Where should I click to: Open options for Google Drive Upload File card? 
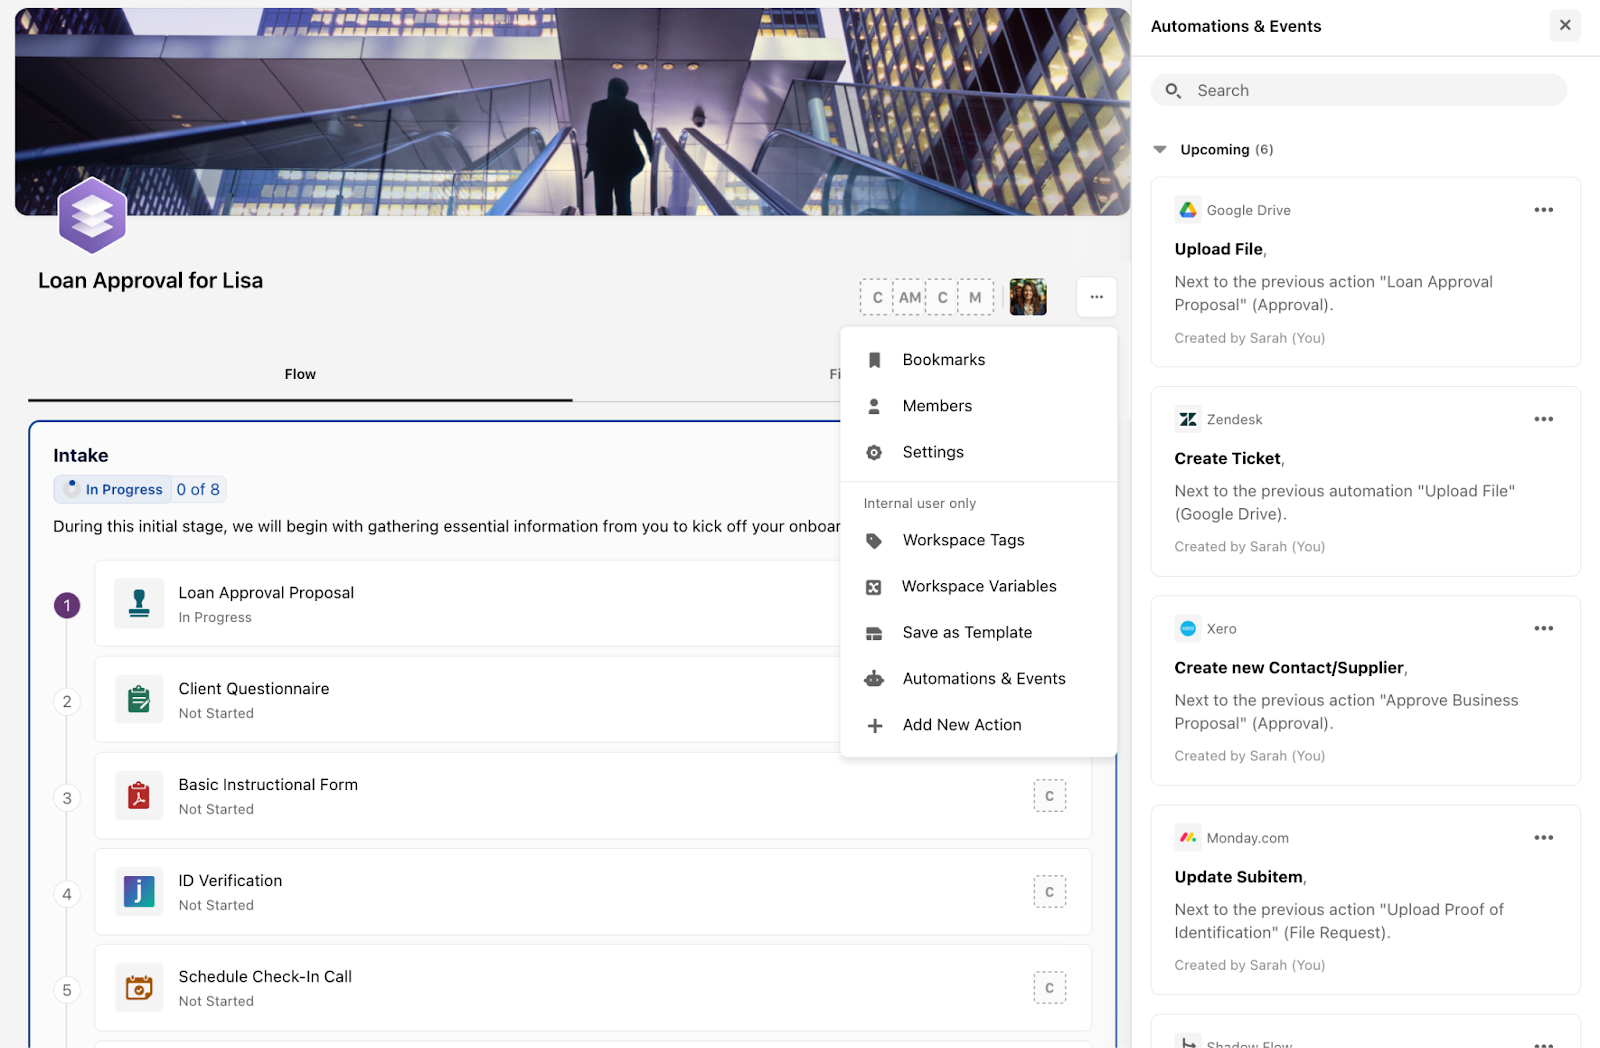pyautogui.click(x=1544, y=210)
